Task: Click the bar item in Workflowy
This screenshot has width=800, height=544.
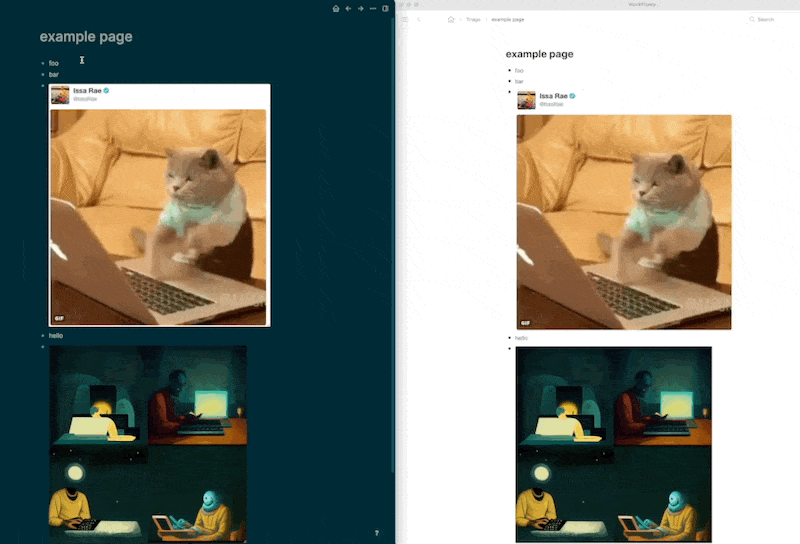Action: coord(519,81)
